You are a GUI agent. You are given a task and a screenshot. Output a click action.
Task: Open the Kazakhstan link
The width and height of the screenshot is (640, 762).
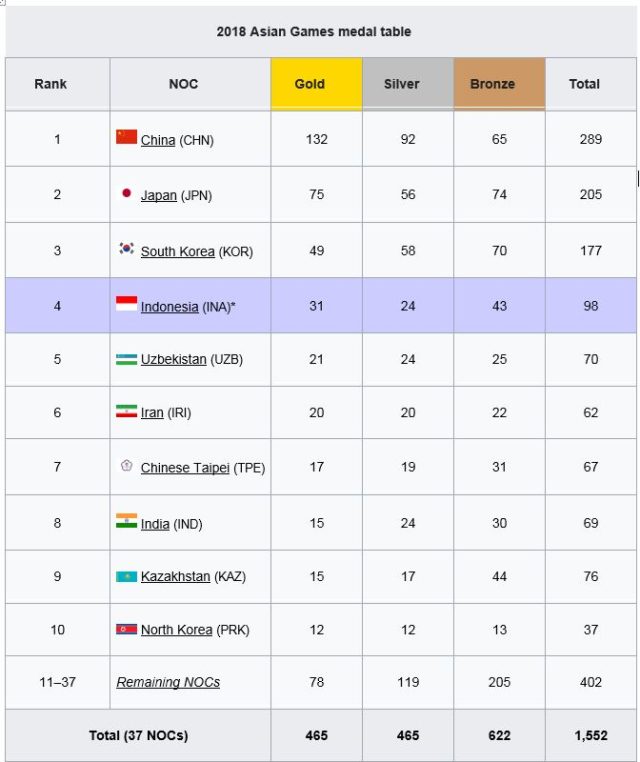point(175,577)
